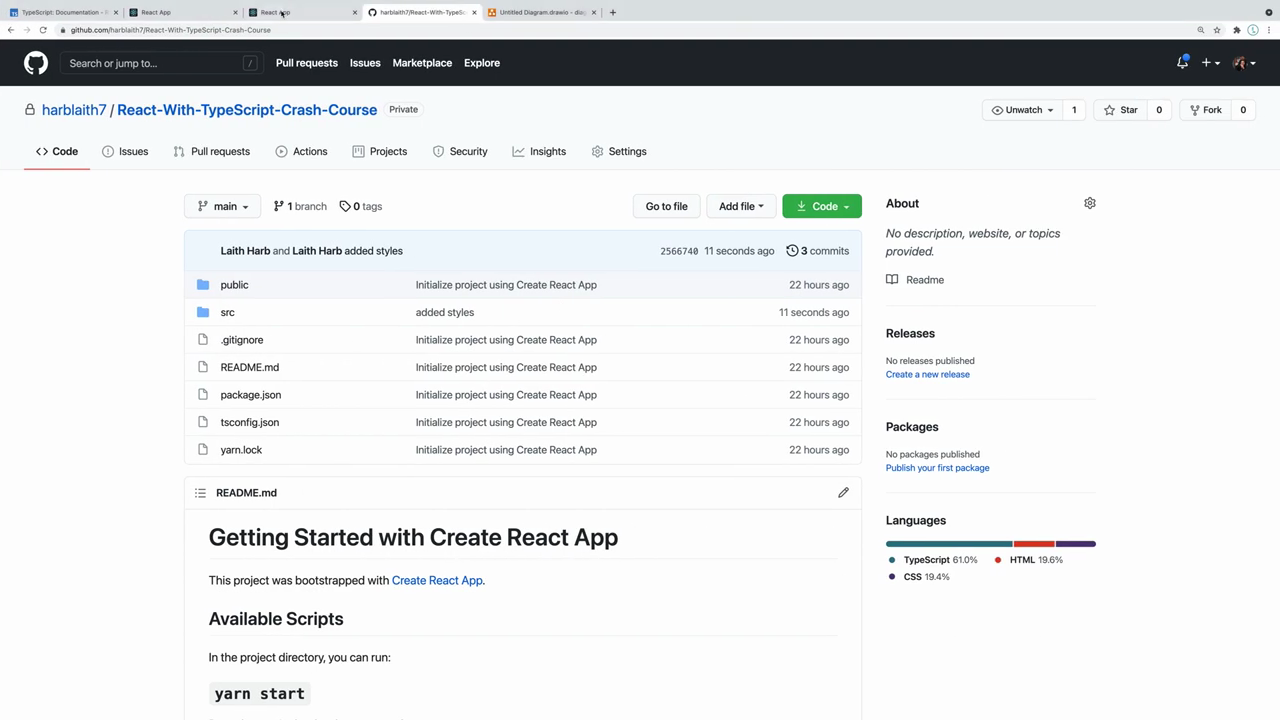
Task: Click the tsconfig.json file icon
Action: click(x=203, y=422)
